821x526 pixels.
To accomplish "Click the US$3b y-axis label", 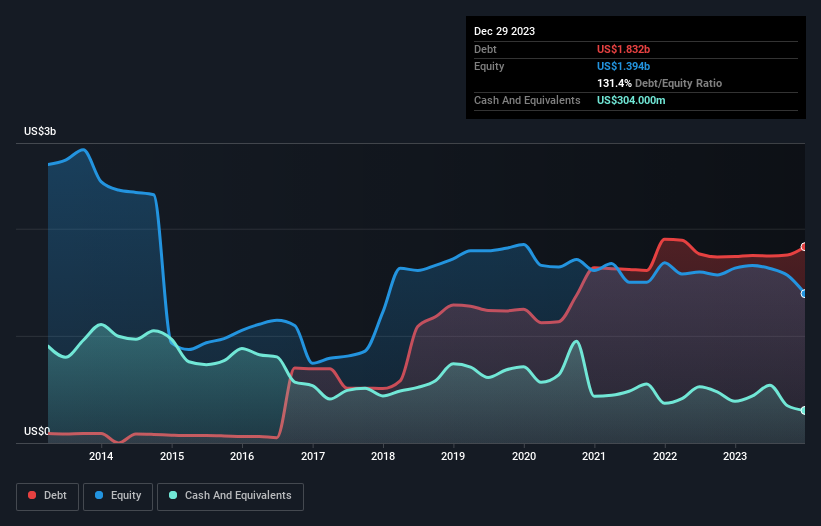I will (40, 131).
